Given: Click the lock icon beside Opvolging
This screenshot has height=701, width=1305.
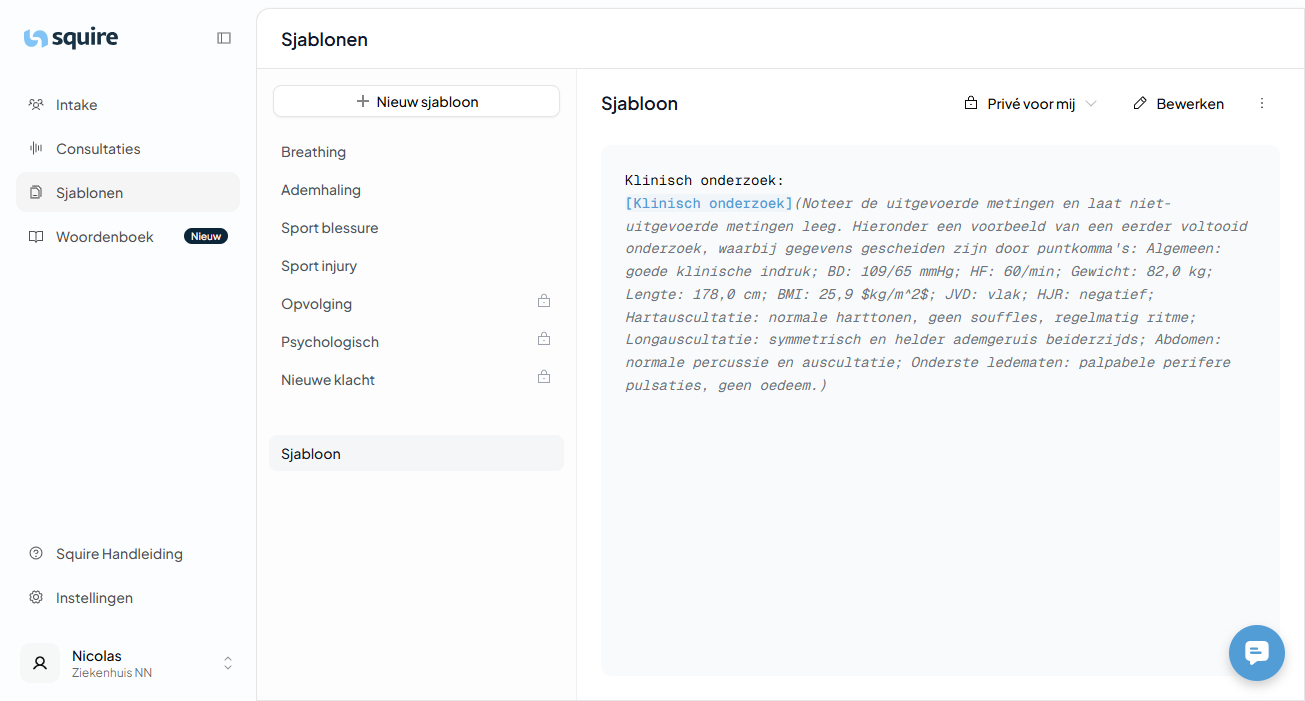Looking at the screenshot, I should [x=544, y=301].
